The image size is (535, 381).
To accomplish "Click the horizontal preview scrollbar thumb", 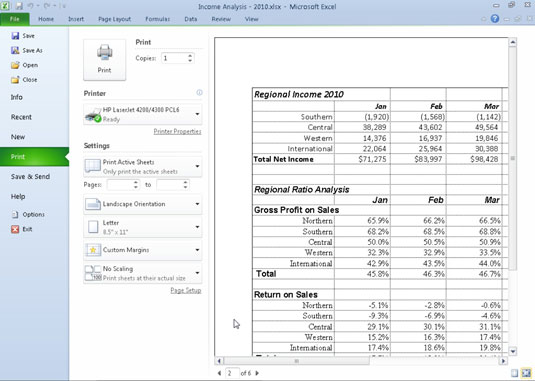I will (x=297, y=361).
